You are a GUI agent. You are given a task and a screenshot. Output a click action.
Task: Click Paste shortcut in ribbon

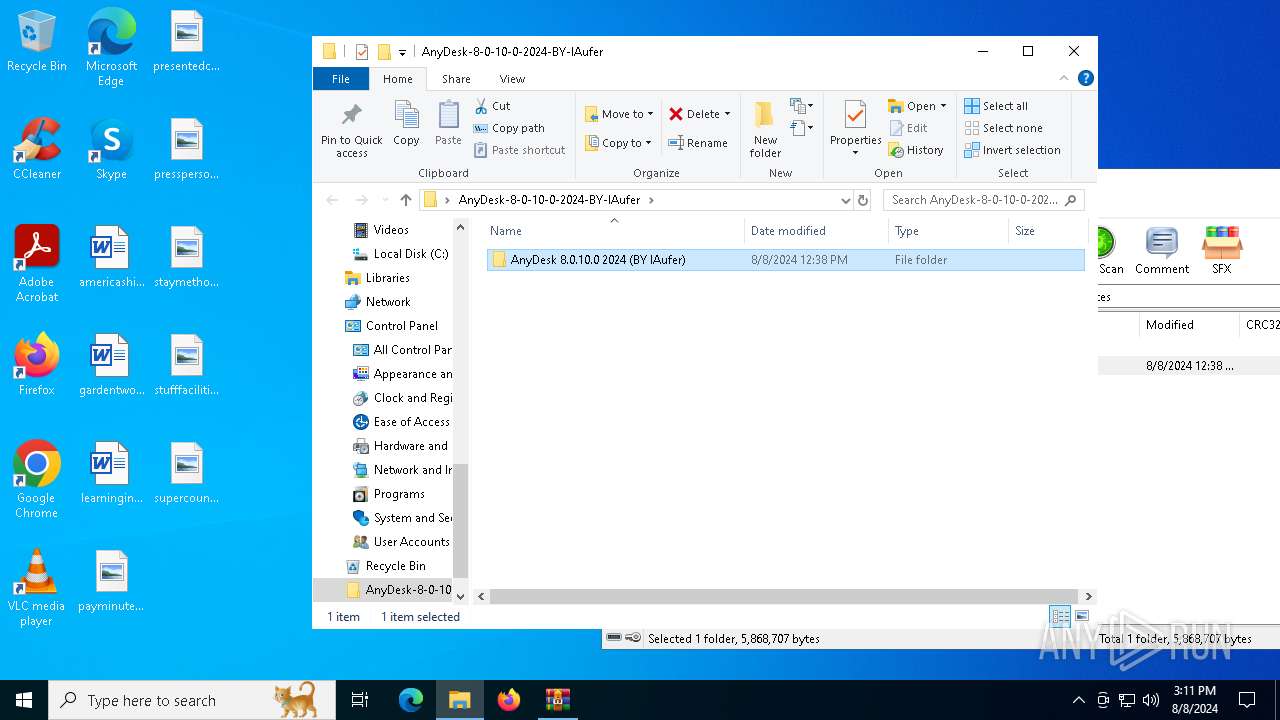point(520,150)
